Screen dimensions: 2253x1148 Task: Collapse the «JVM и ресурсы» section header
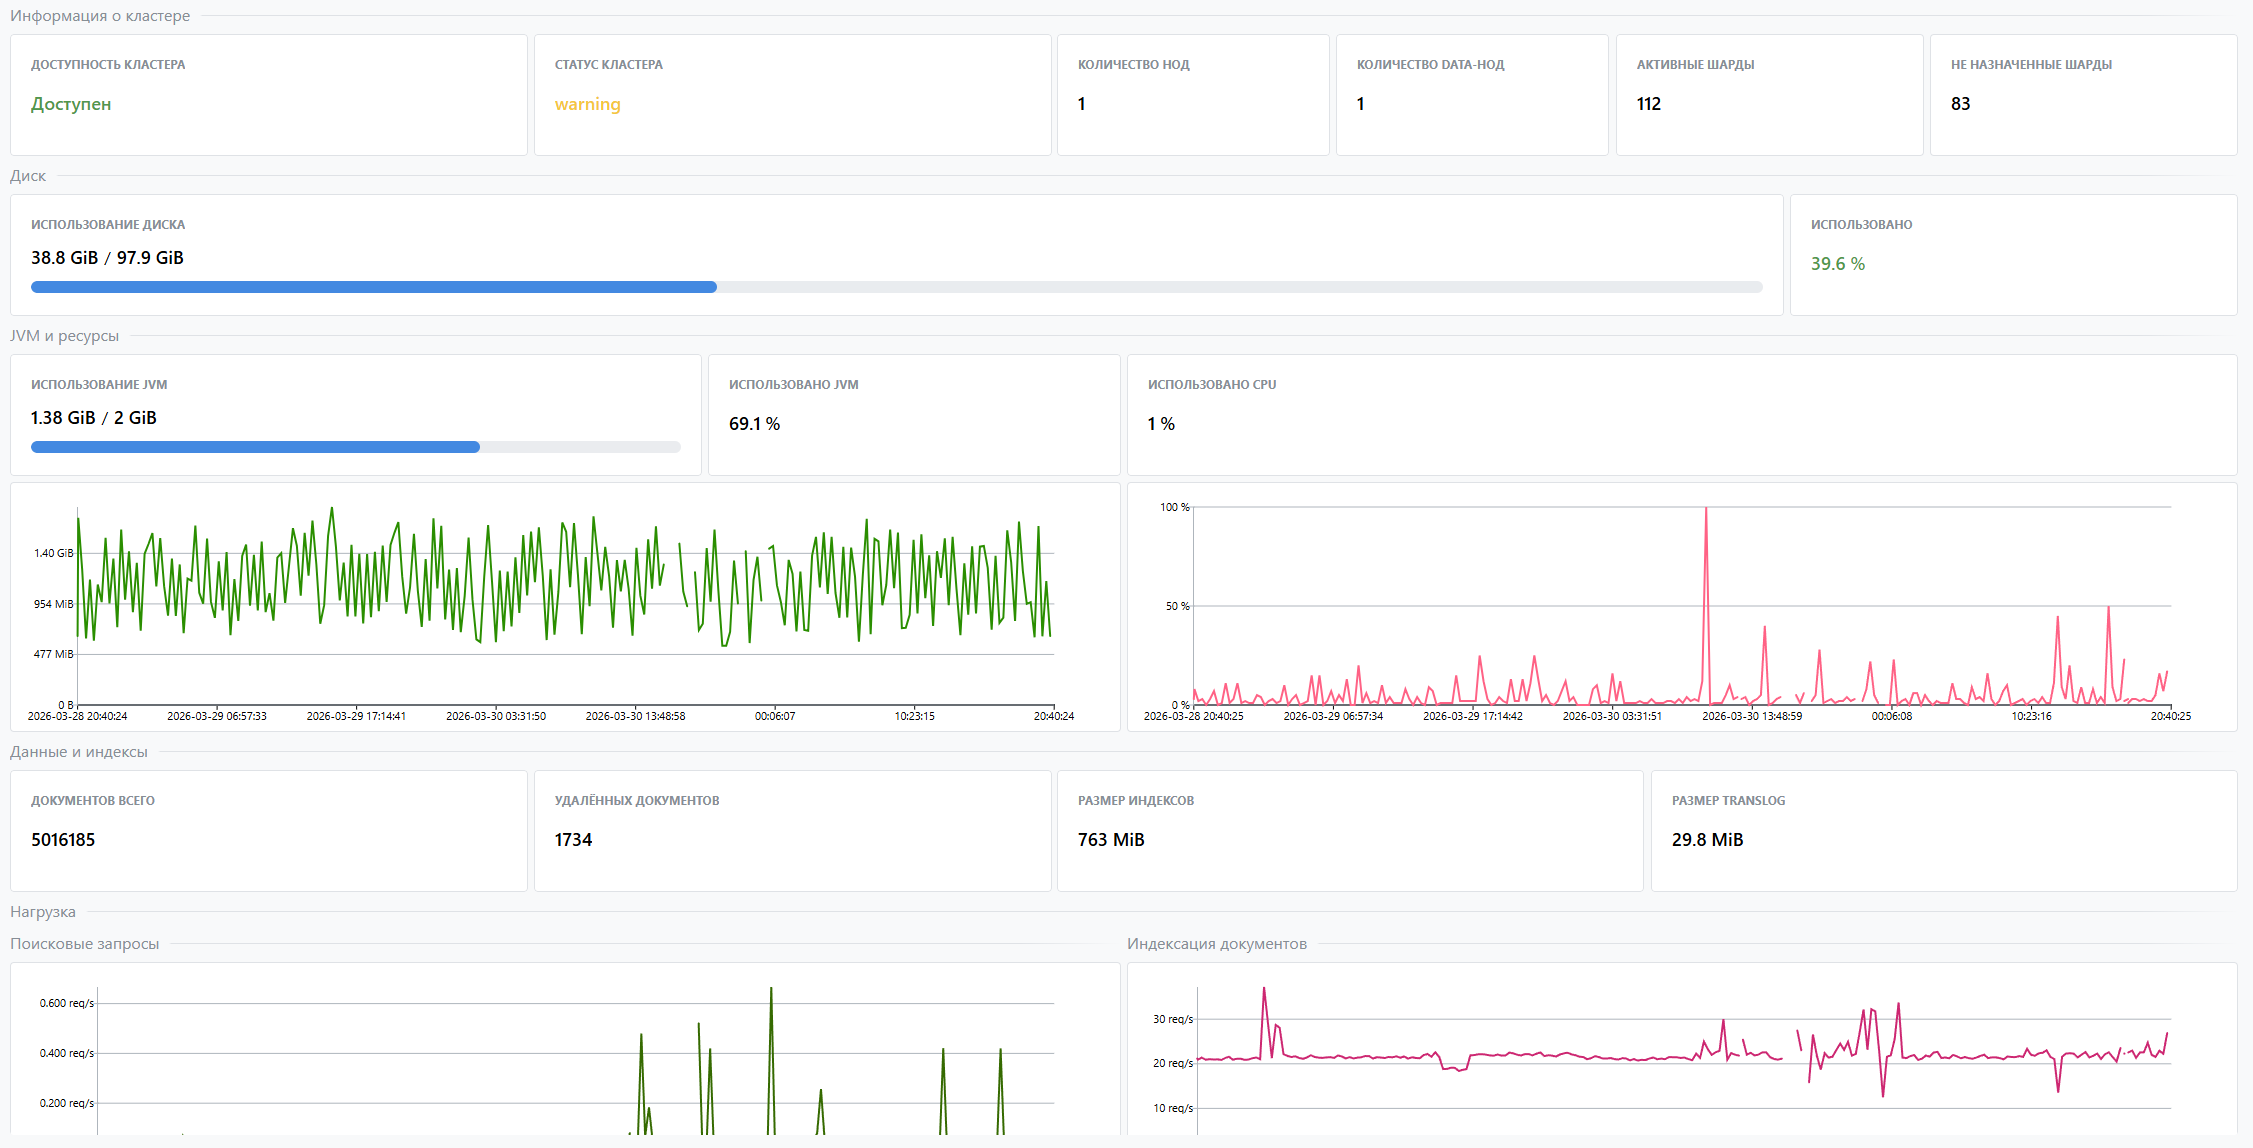63,336
